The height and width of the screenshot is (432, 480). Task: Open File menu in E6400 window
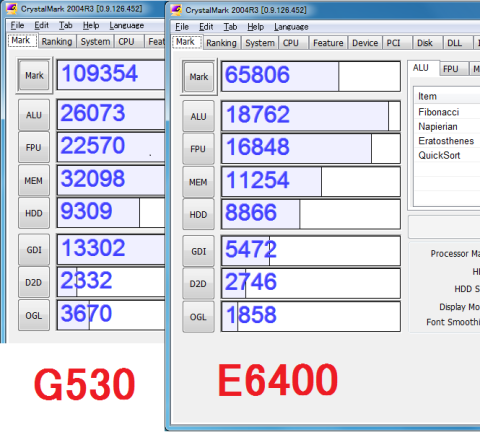[x=182, y=27]
